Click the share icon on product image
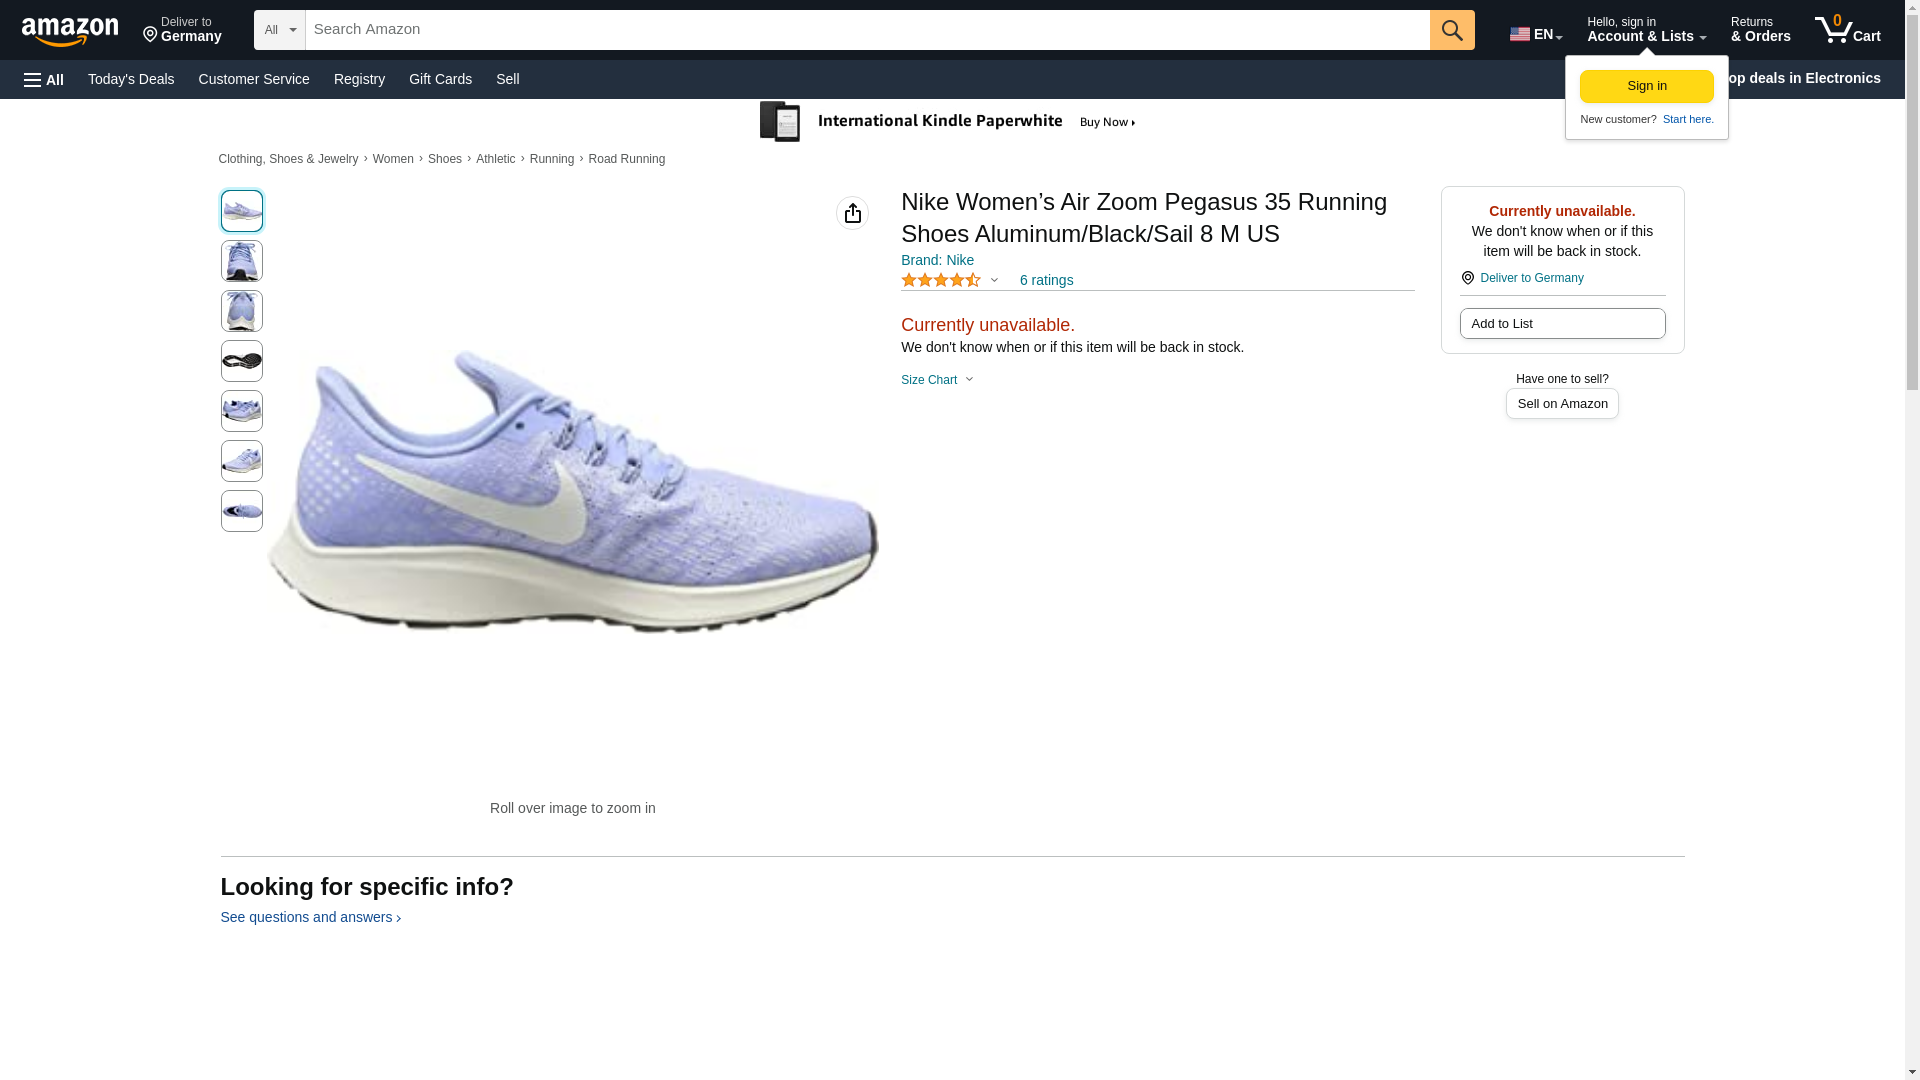1920x1080 pixels. [x=852, y=213]
